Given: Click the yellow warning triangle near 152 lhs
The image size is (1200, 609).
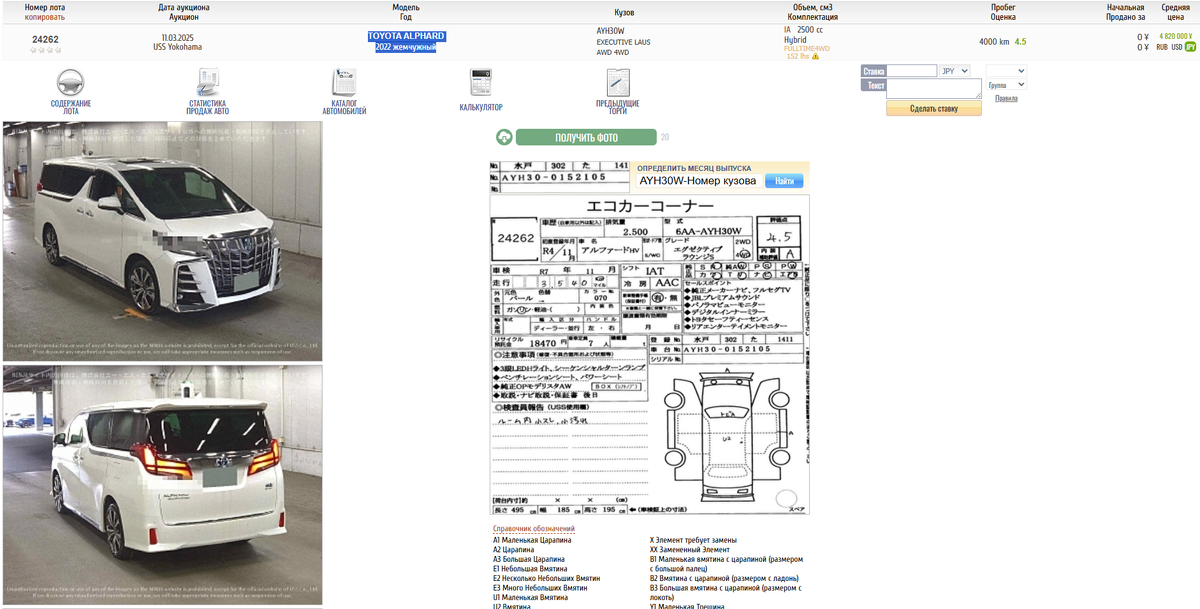Looking at the screenshot, I should (815, 57).
